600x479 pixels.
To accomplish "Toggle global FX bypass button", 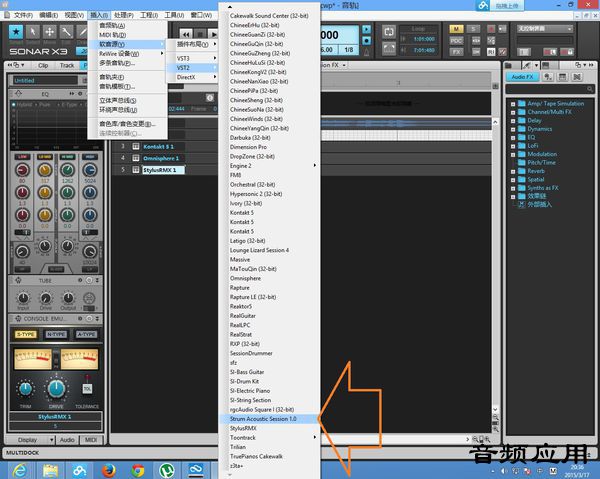I will pyautogui.click(x=456, y=52).
